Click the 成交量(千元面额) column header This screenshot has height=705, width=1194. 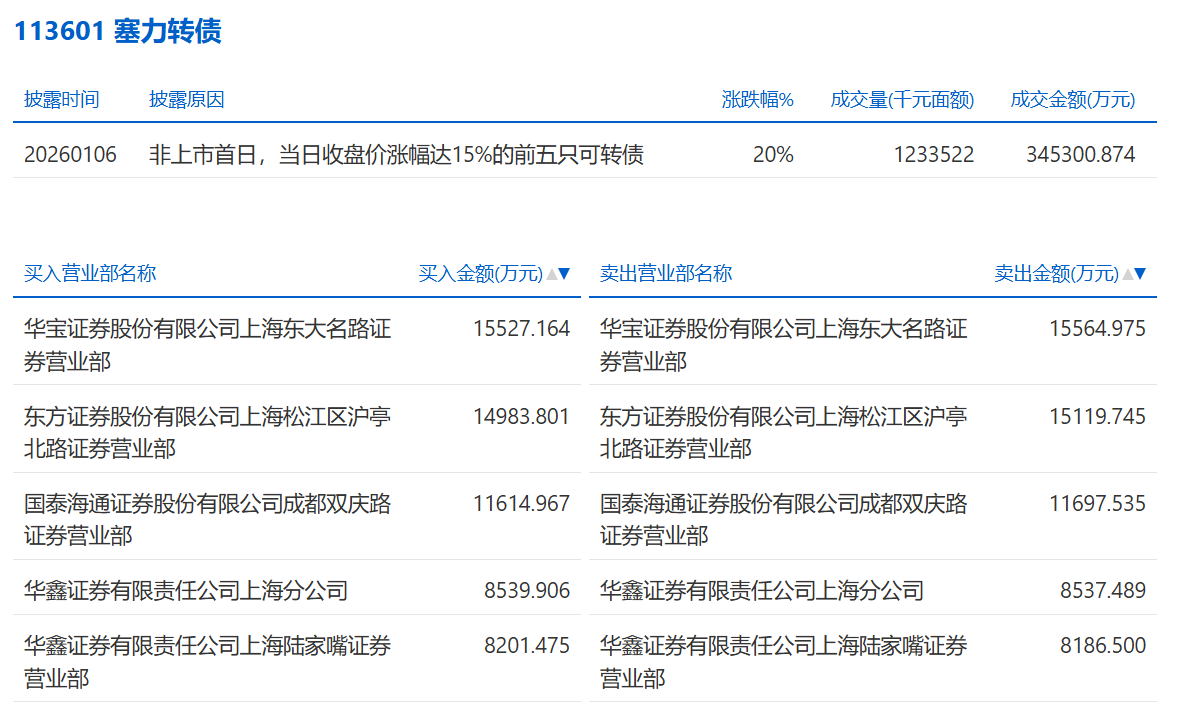[902, 100]
